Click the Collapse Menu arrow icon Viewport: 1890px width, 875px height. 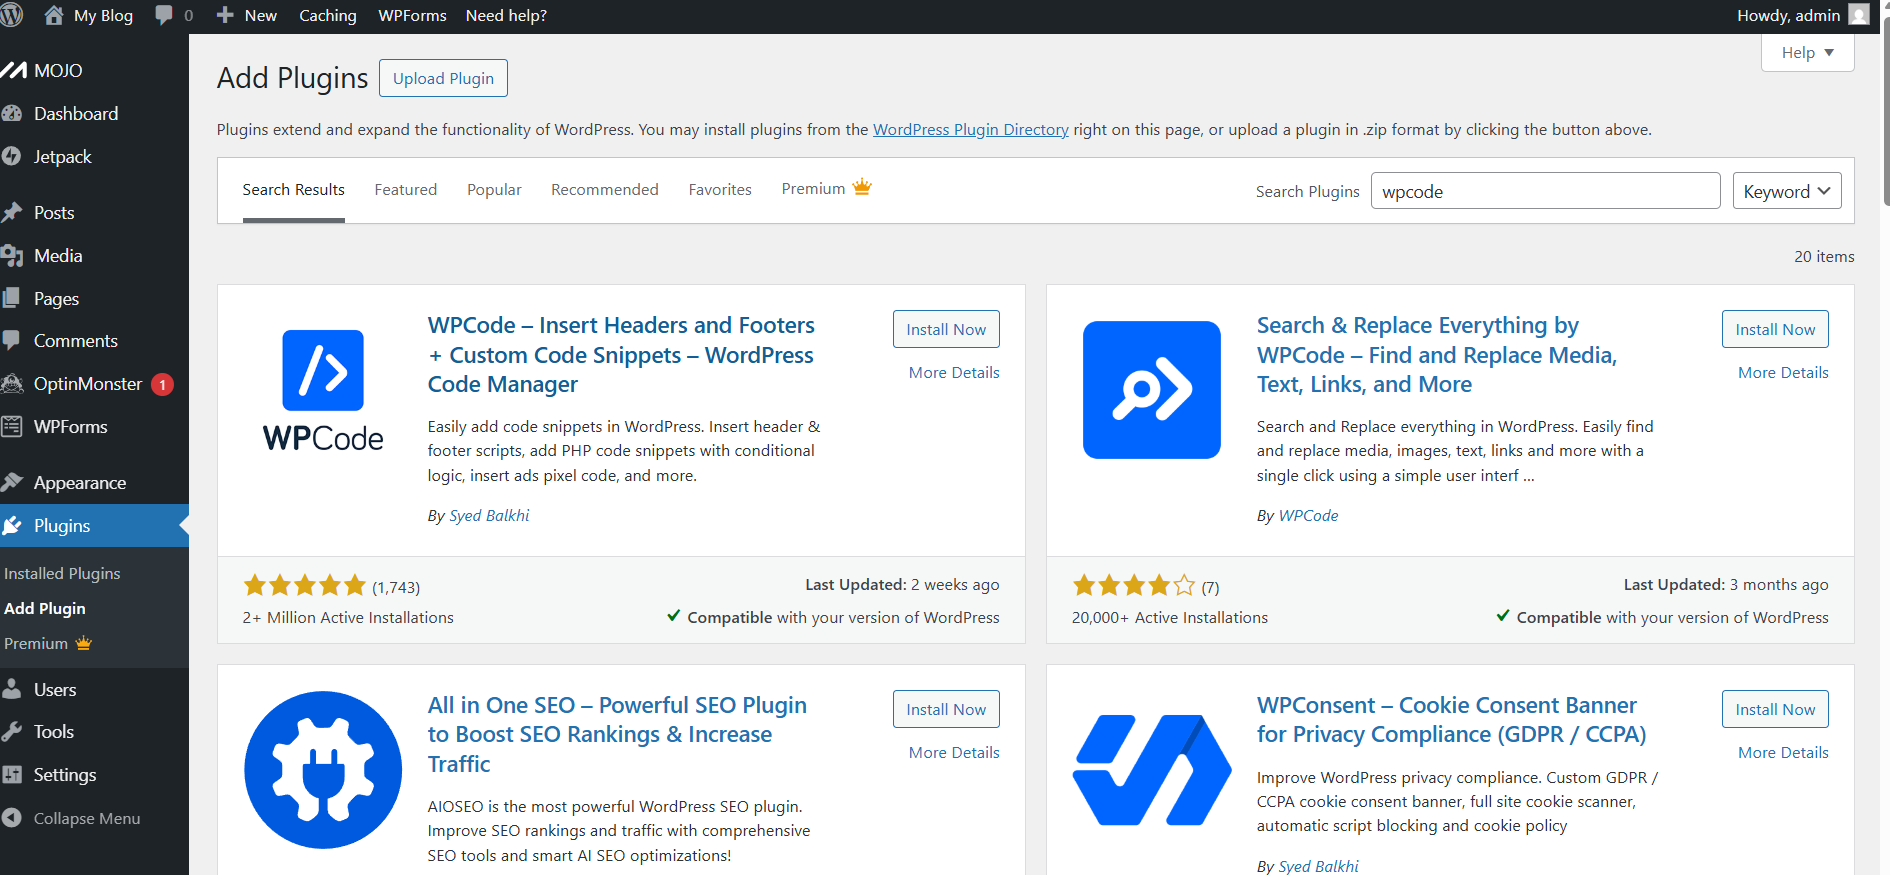12,817
